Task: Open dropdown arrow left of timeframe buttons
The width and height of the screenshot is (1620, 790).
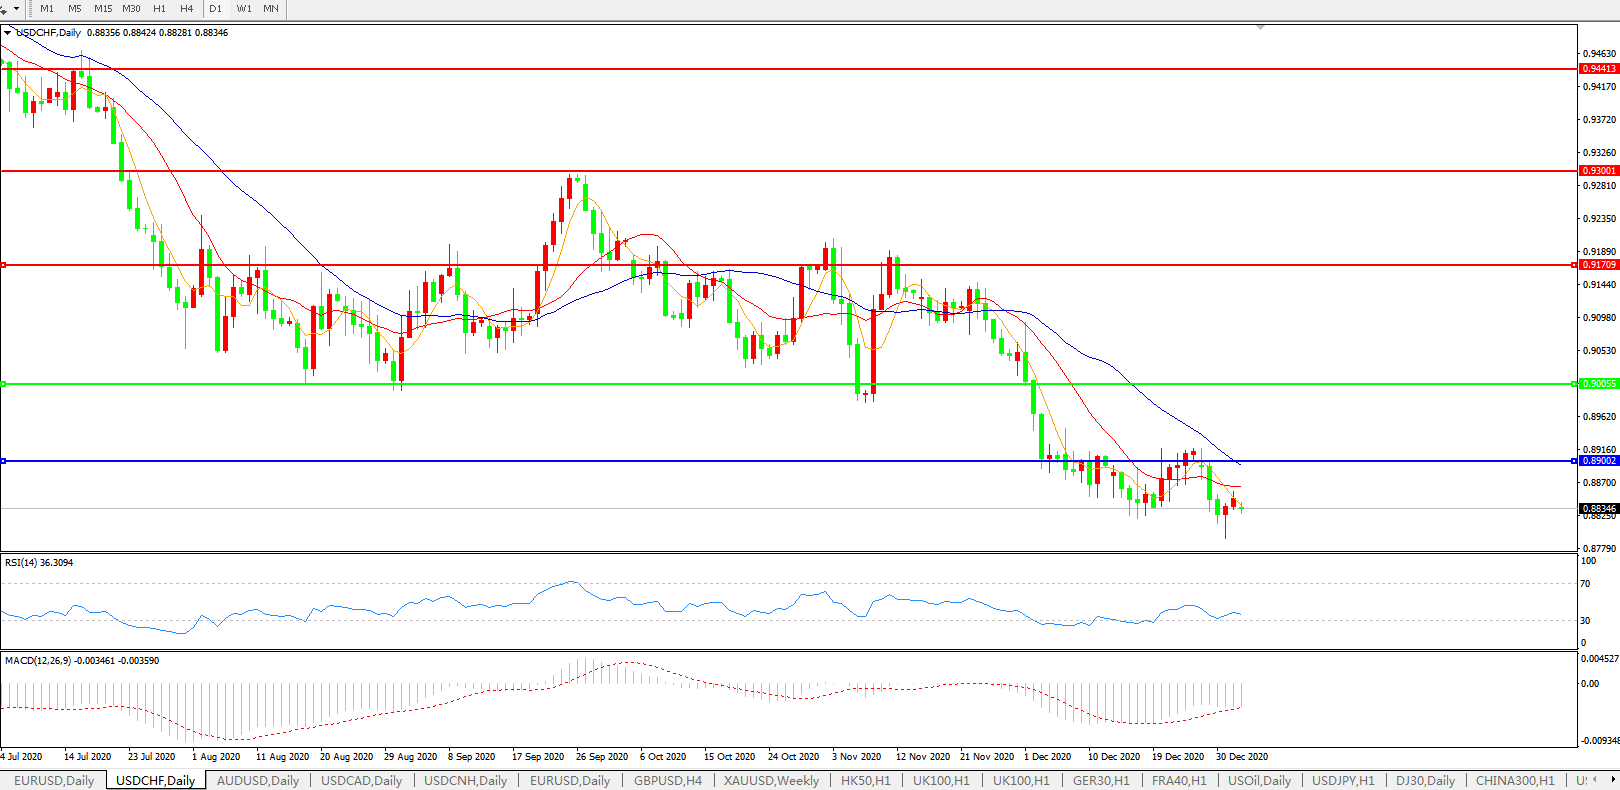Action: pyautogui.click(x=16, y=8)
